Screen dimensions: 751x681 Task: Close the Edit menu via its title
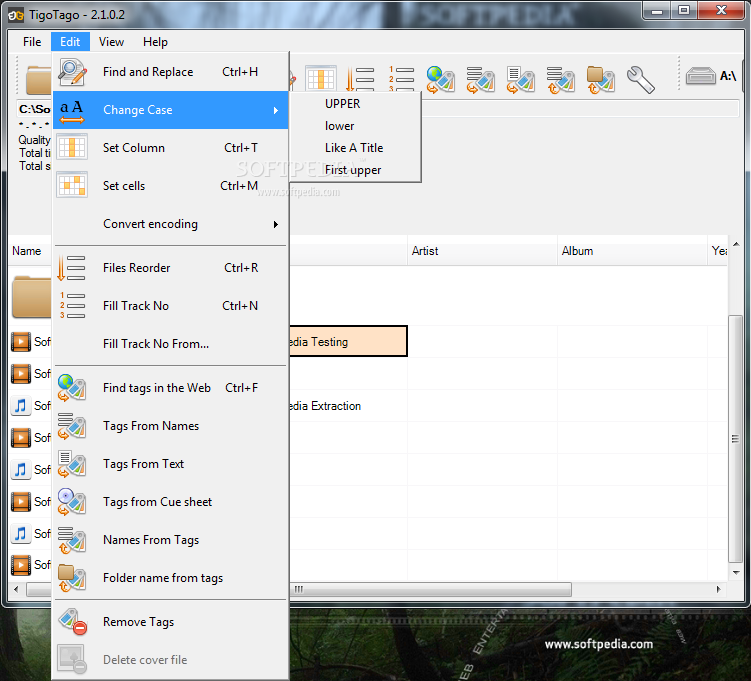click(70, 42)
